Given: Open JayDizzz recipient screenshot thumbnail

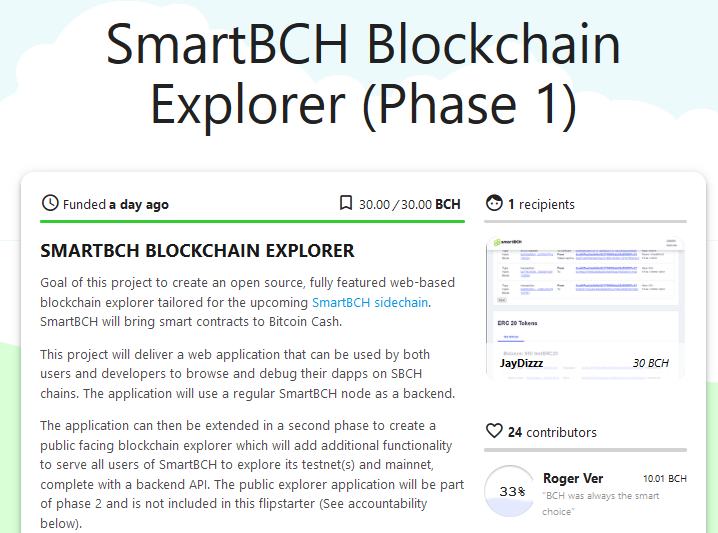Looking at the screenshot, I should click(585, 308).
